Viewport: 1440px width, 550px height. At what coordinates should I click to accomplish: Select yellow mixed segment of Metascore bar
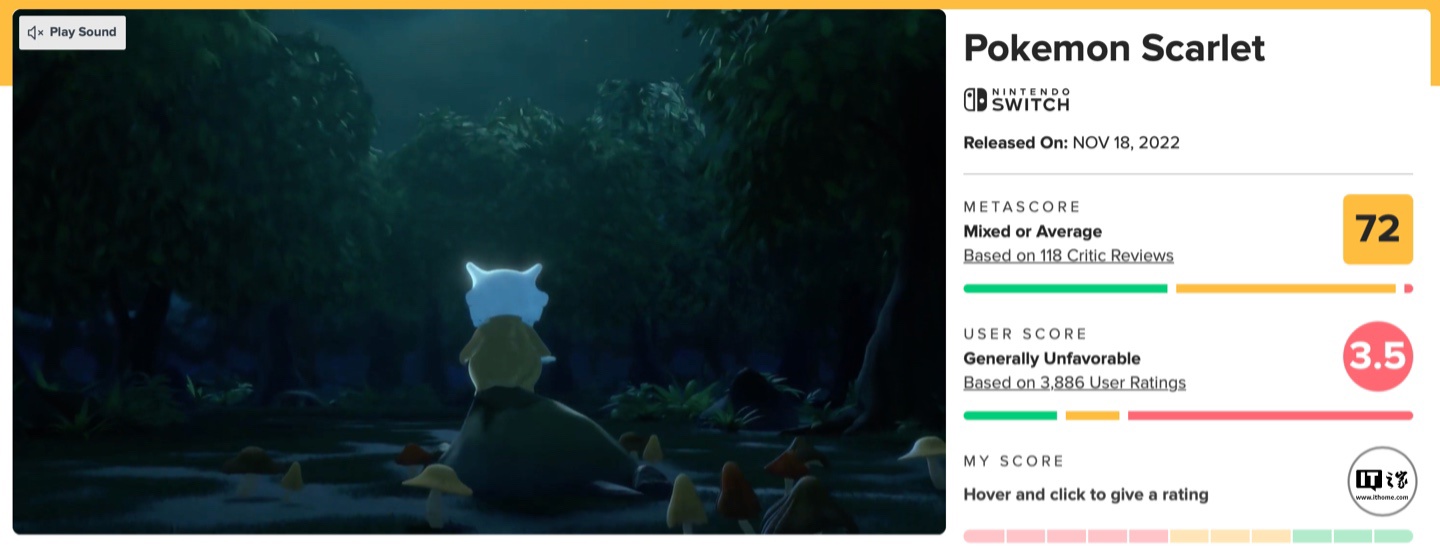(x=1285, y=289)
